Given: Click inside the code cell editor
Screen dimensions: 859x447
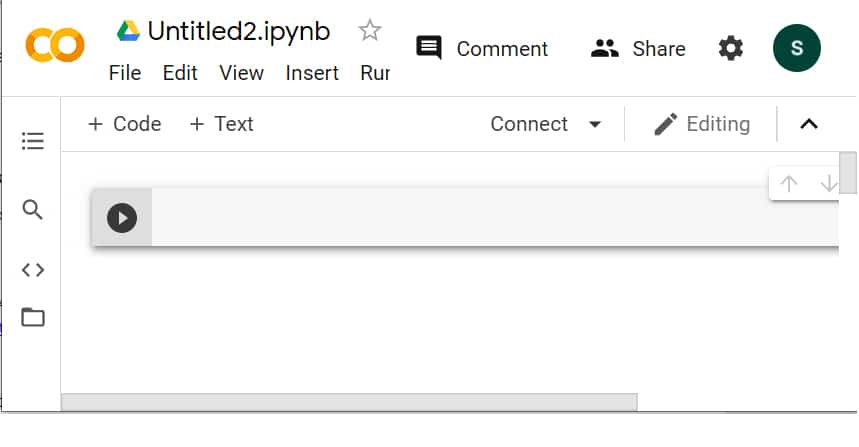Looking at the screenshot, I should [x=490, y=218].
